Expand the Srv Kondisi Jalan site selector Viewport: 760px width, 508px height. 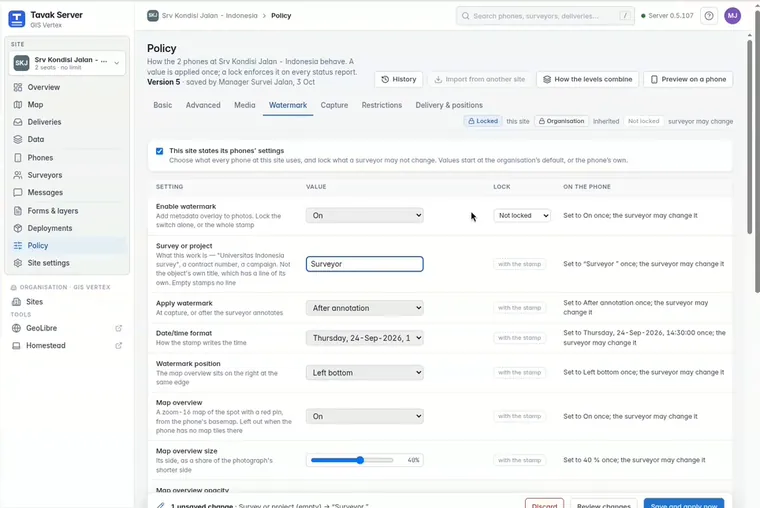(x=67, y=63)
